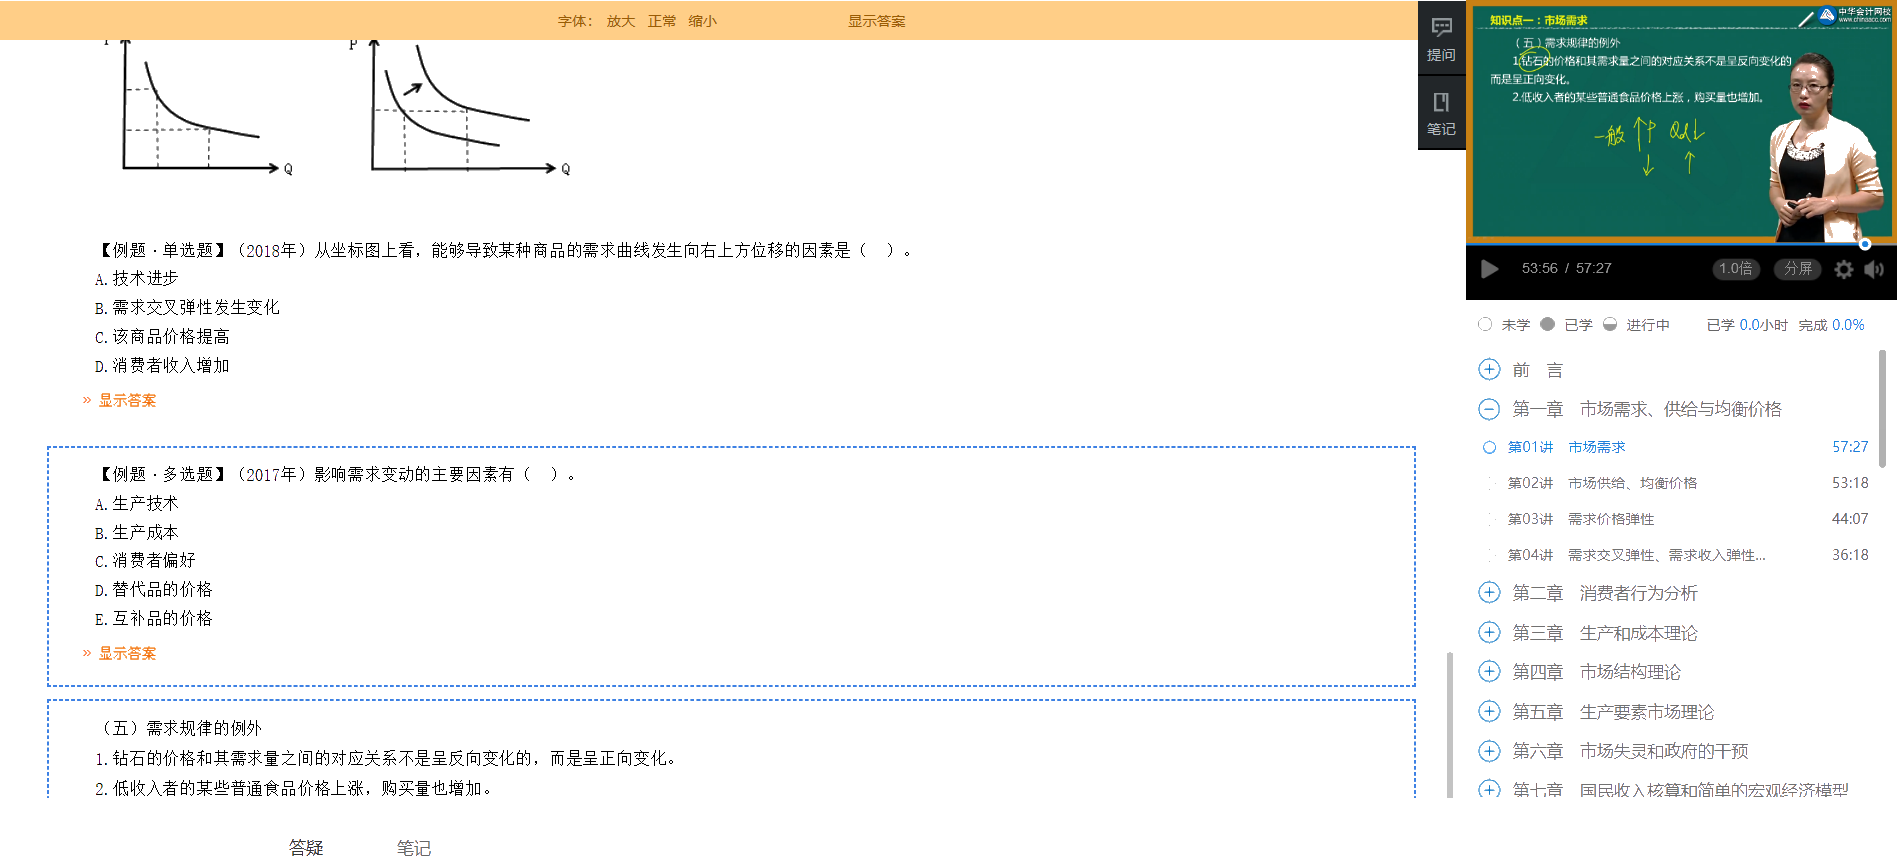Switch to the 答疑 tab
This screenshot has width=1897, height=867.
coord(306,848)
